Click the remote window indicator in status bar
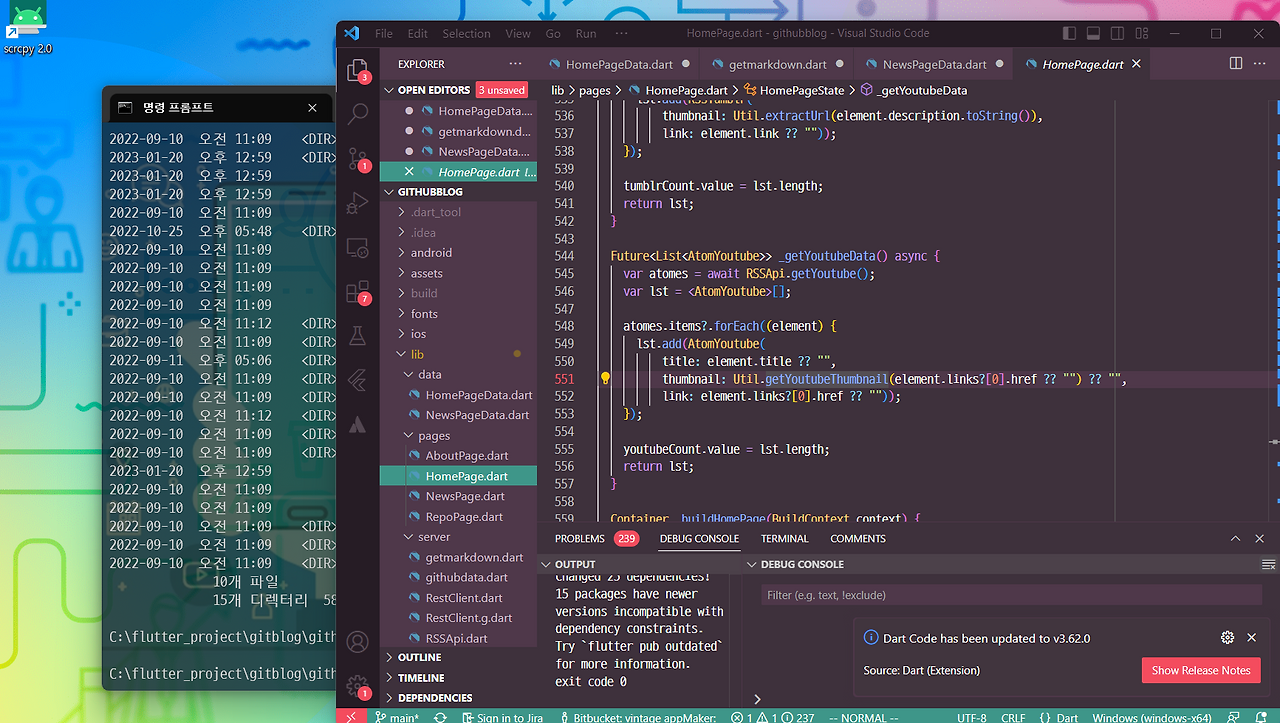This screenshot has height=723, width=1280. pos(351,716)
